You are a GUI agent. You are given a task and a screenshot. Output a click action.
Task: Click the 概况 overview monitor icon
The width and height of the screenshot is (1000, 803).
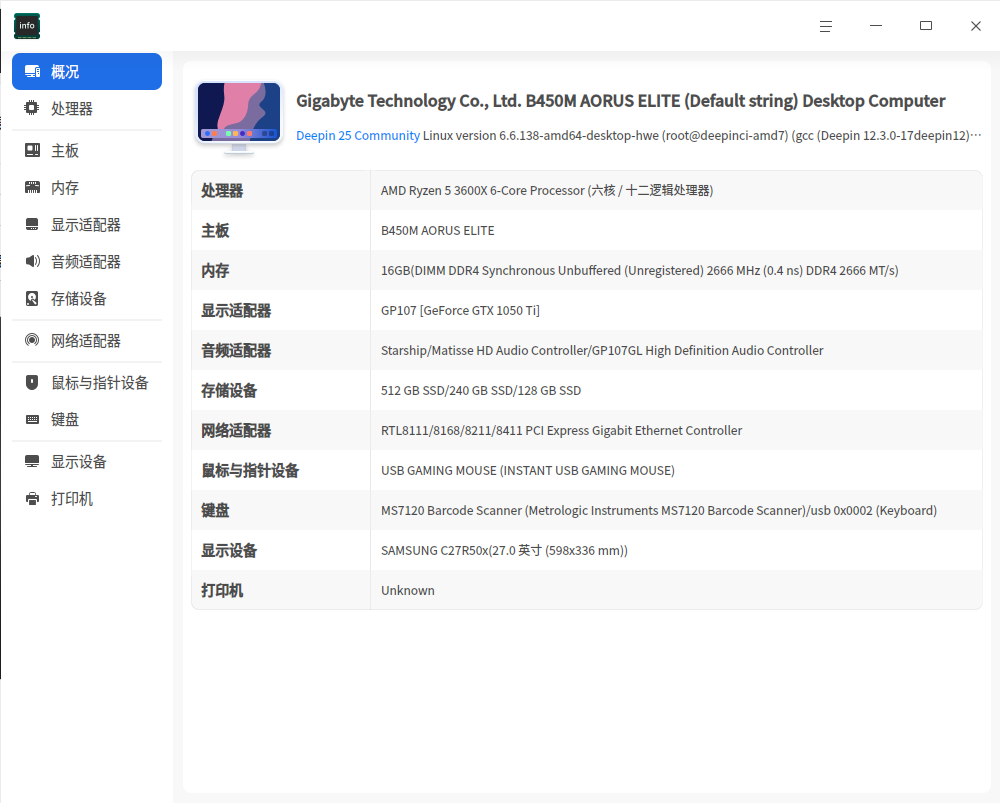point(32,71)
